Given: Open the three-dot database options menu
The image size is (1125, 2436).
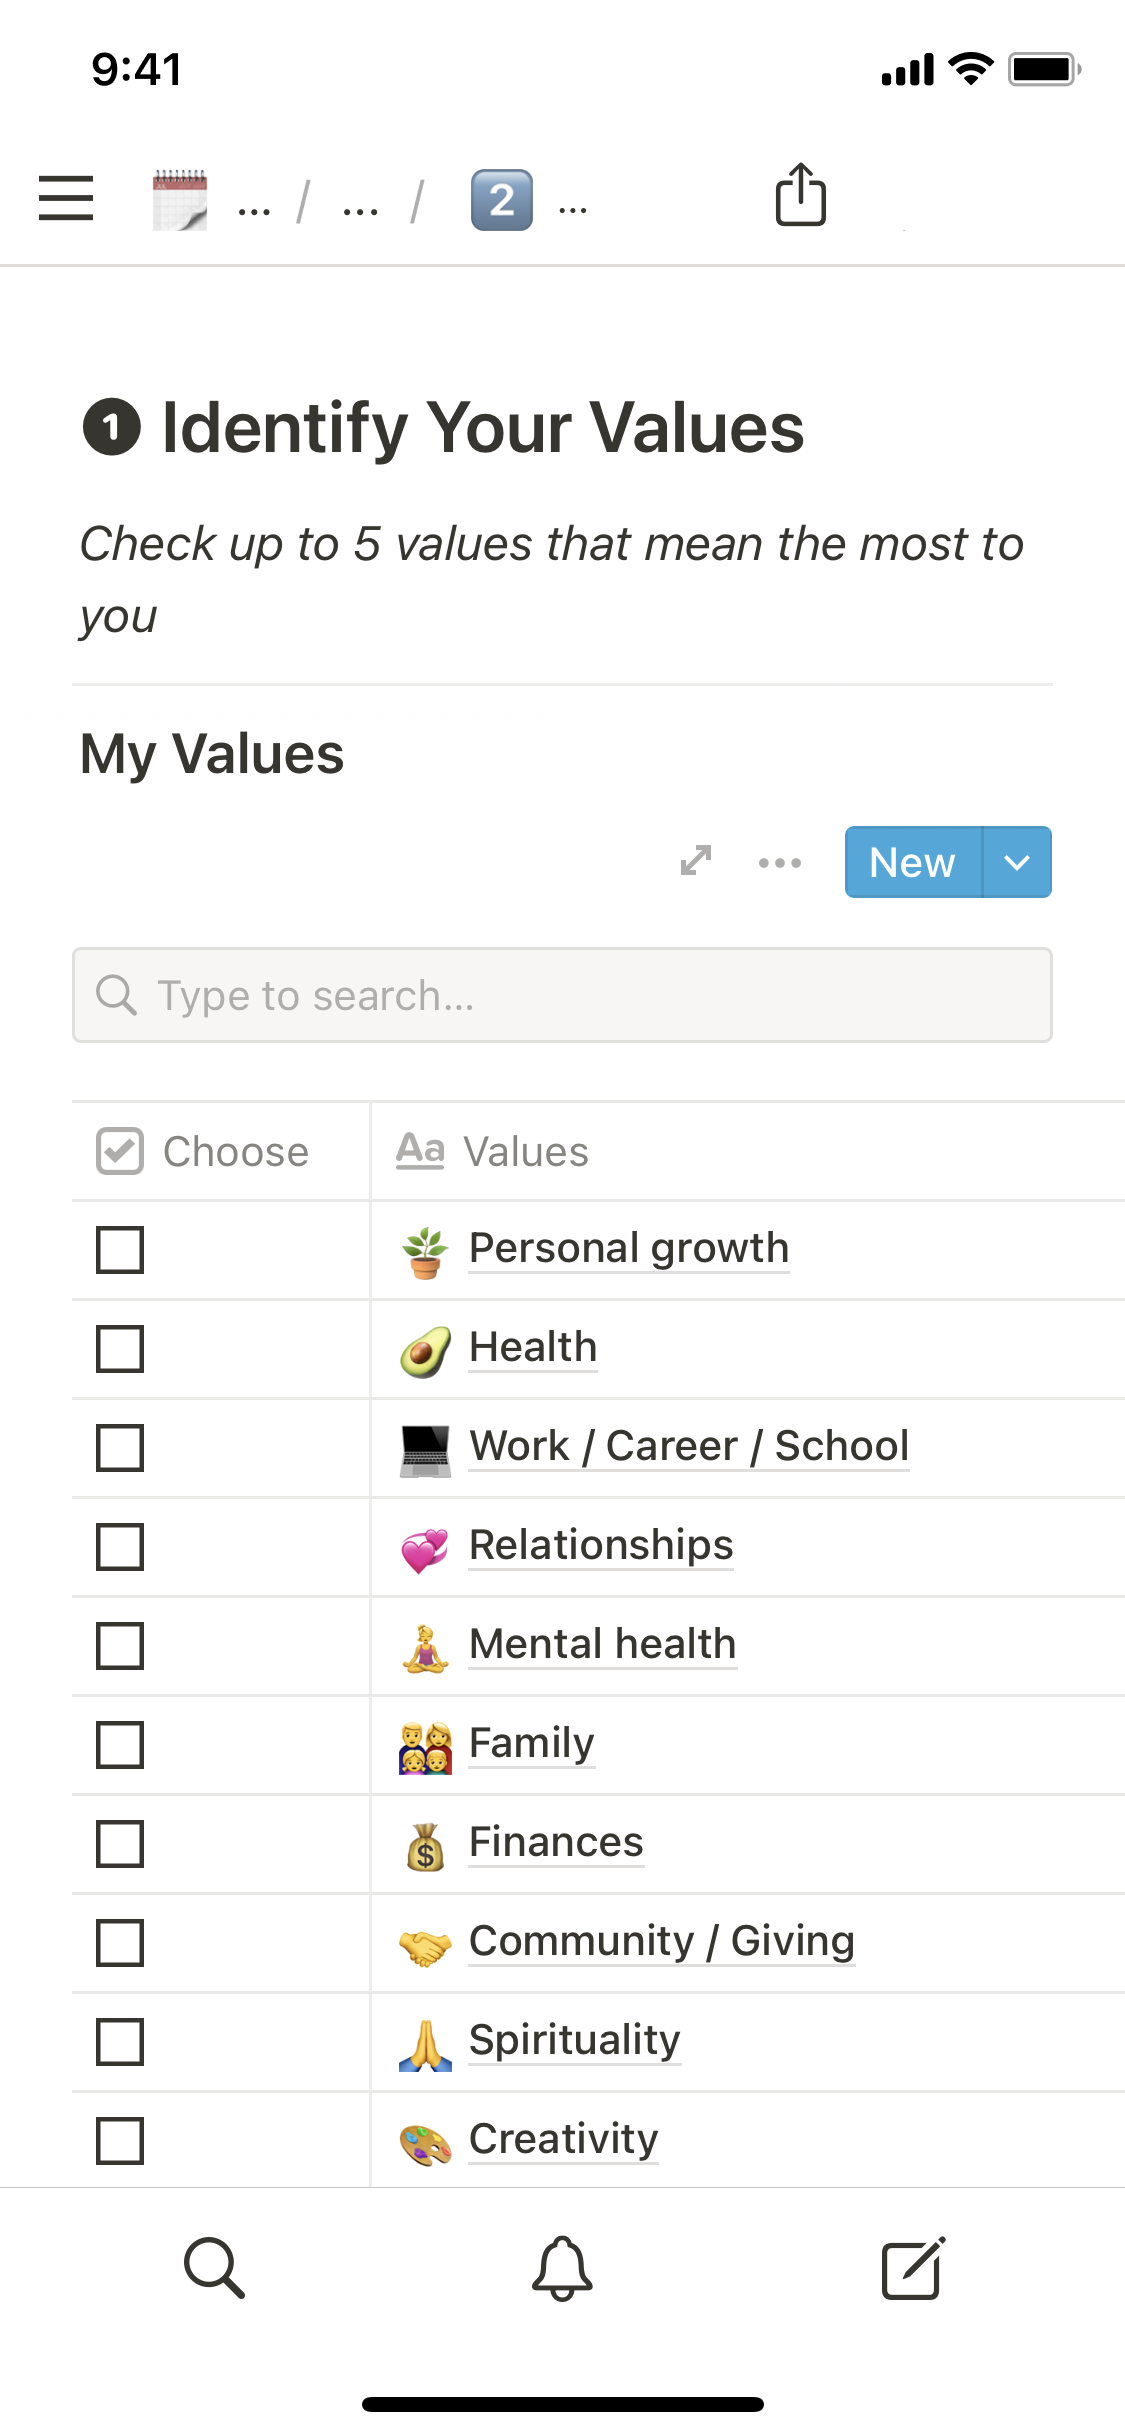Looking at the screenshot, I should (x=779, y=862).
